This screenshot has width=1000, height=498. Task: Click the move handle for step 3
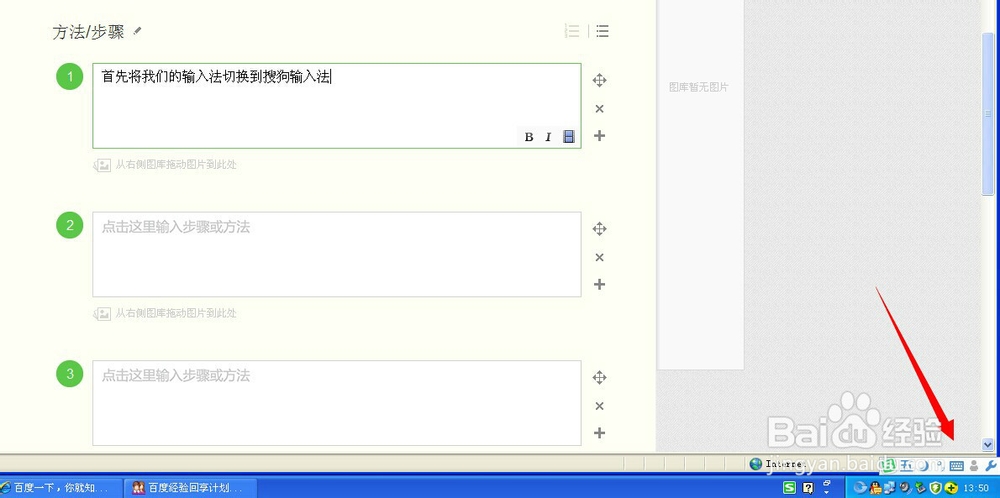[x=599, y=377]
